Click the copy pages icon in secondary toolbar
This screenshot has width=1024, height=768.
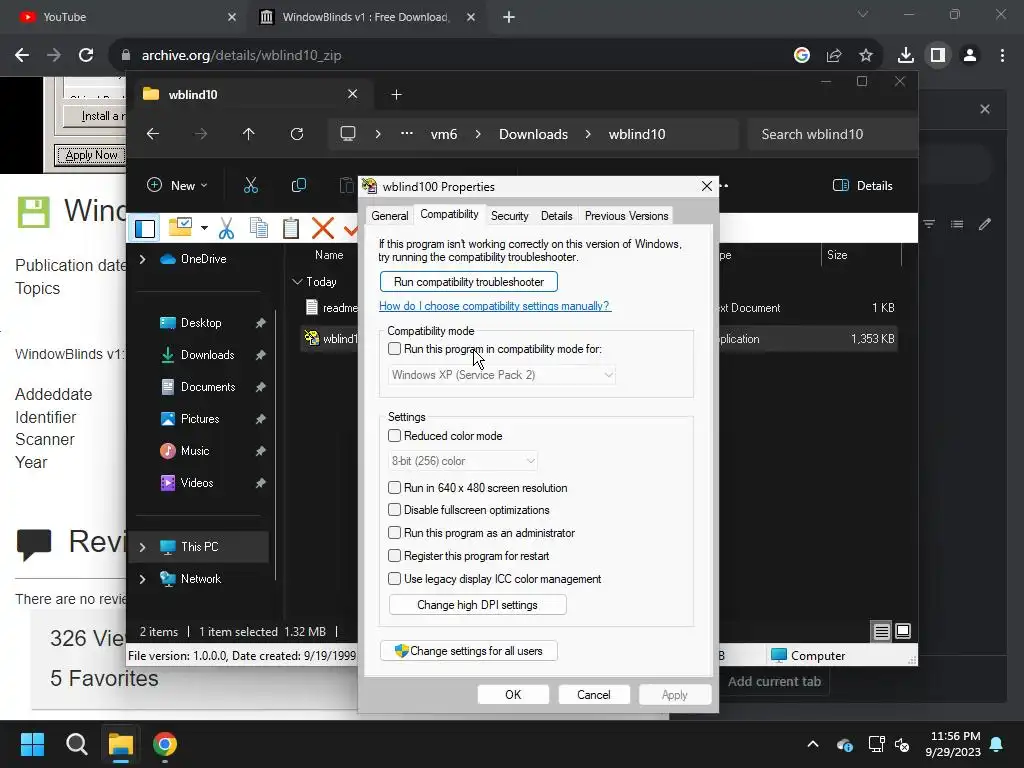point(259,228)
